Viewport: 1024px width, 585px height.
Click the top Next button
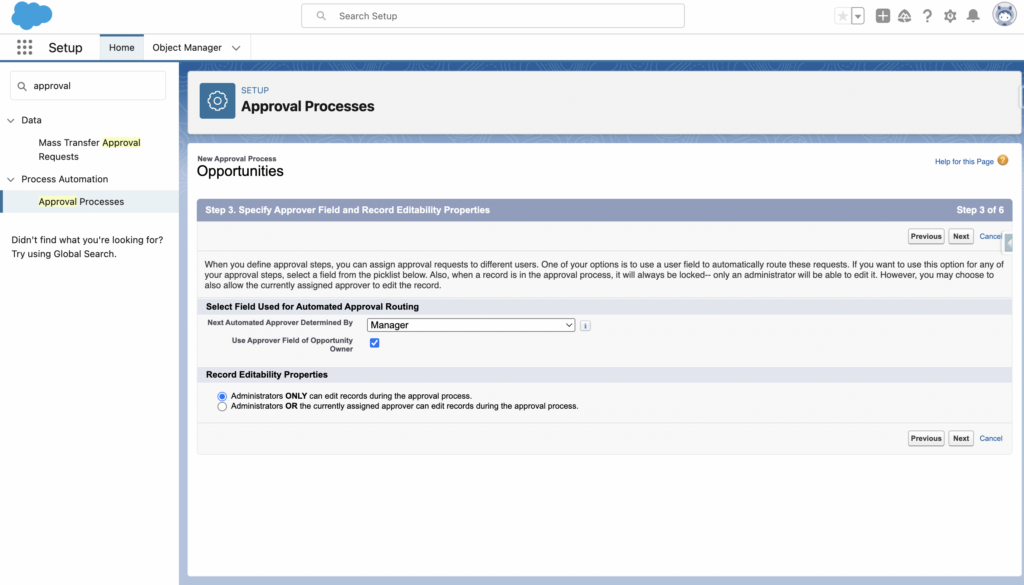tap(960, 237)
